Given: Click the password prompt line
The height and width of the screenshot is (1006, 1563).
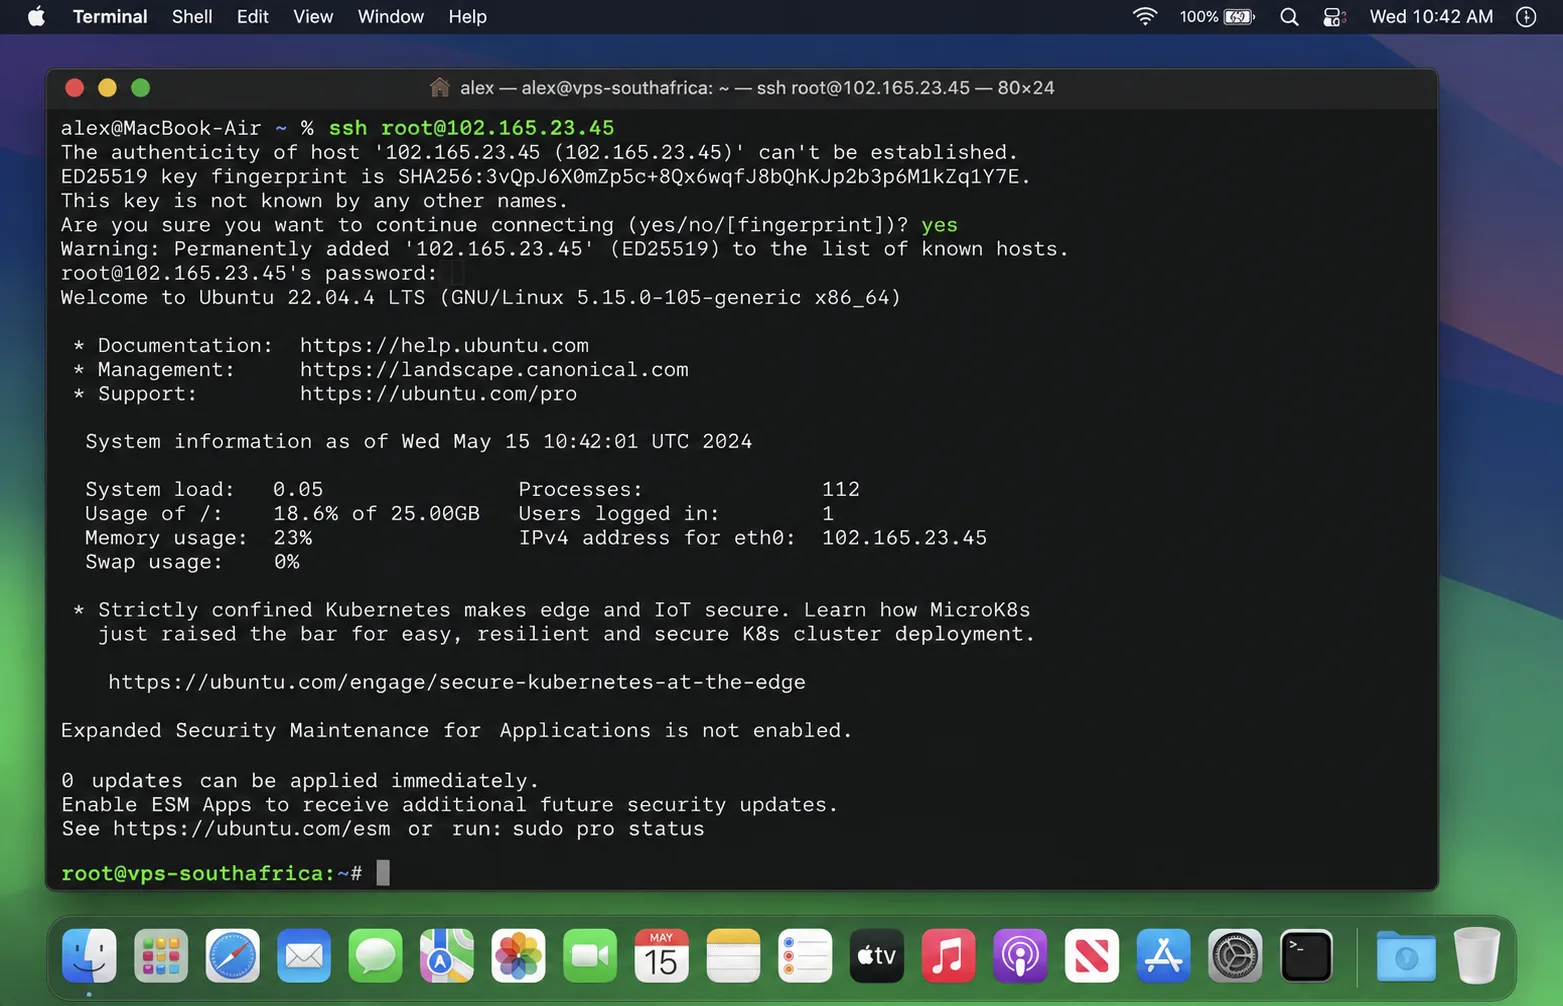Looking at the screenshot, I should (x=249, y=273).
